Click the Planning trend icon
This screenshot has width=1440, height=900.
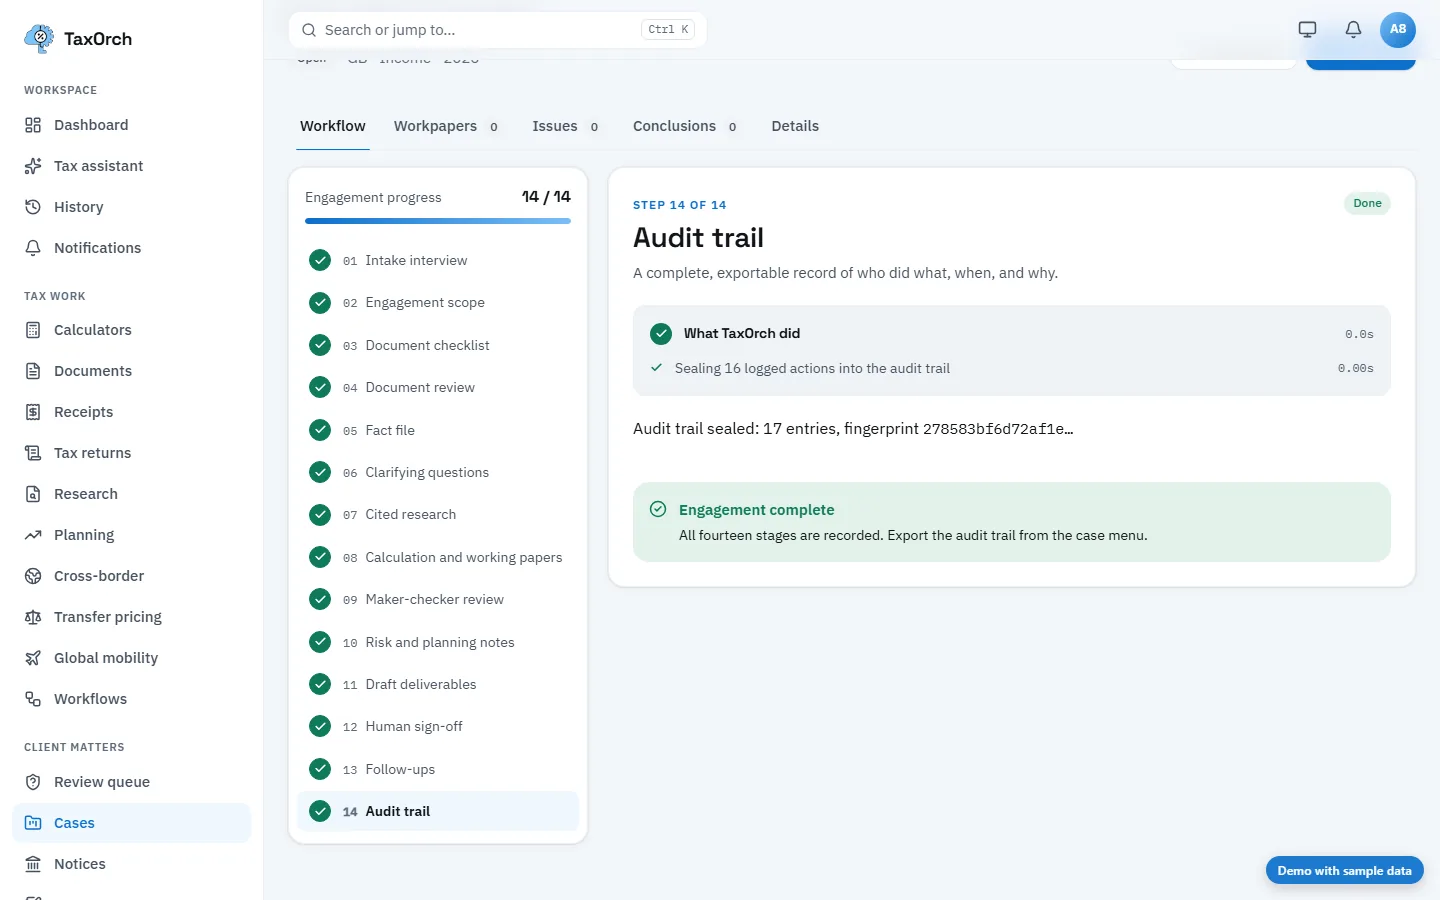coord(33,535)
